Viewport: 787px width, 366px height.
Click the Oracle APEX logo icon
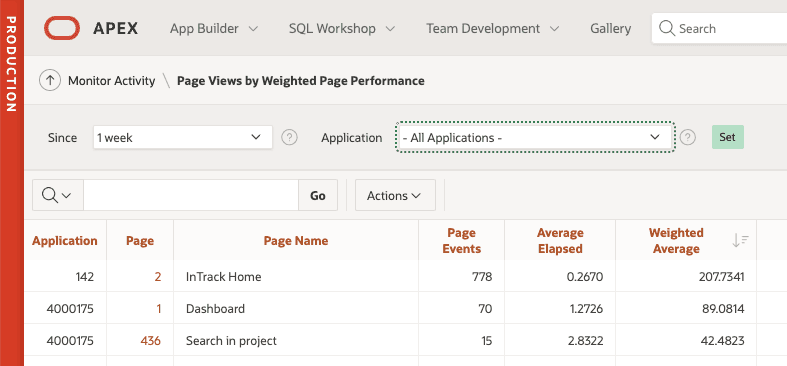62,28
